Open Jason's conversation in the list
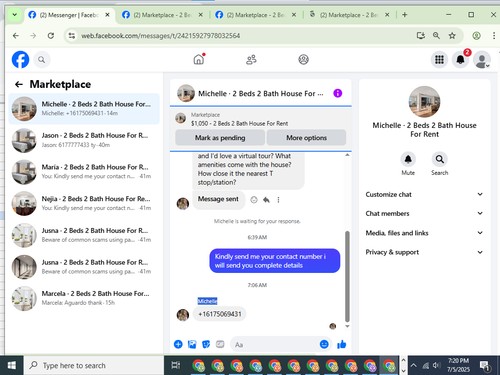The image size is (500, 375). click(84, 140)
